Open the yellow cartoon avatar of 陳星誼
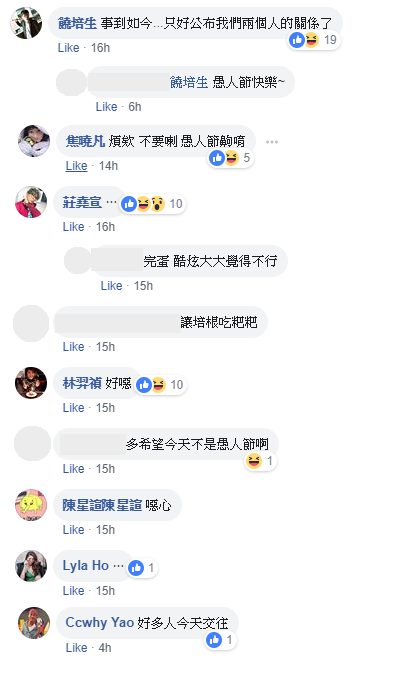This screenshot has width=402, height=683. click(31, 505)
